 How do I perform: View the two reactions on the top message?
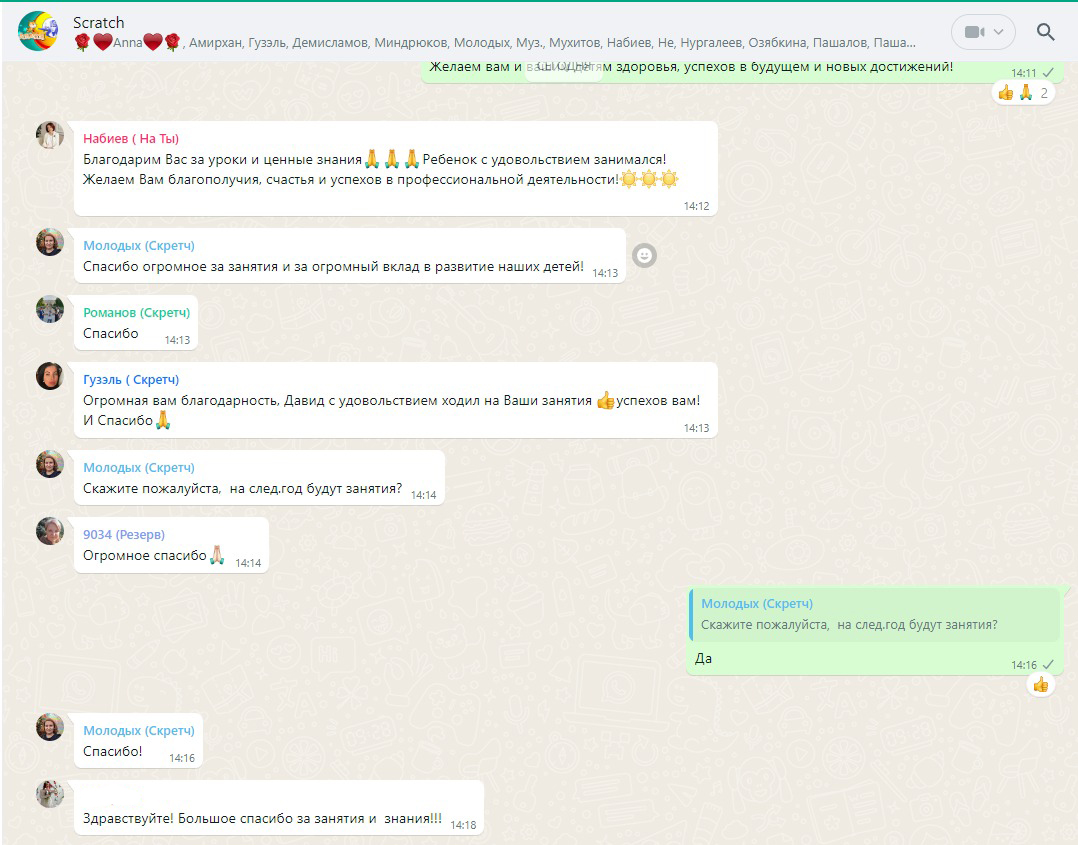(x=1022, y=93)
